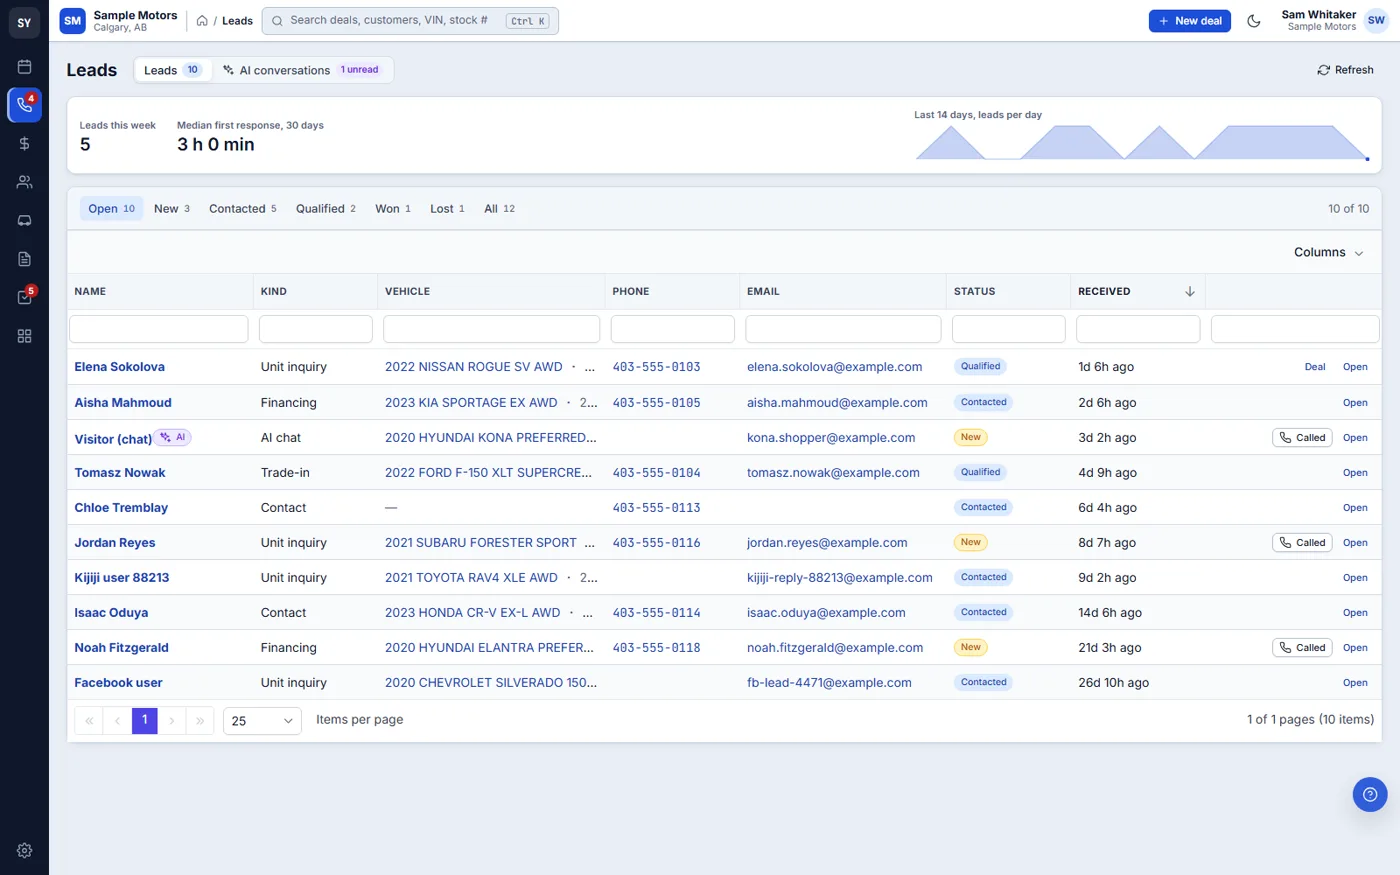
Task: Filter by Qualified leads
Action: [325, 209]
